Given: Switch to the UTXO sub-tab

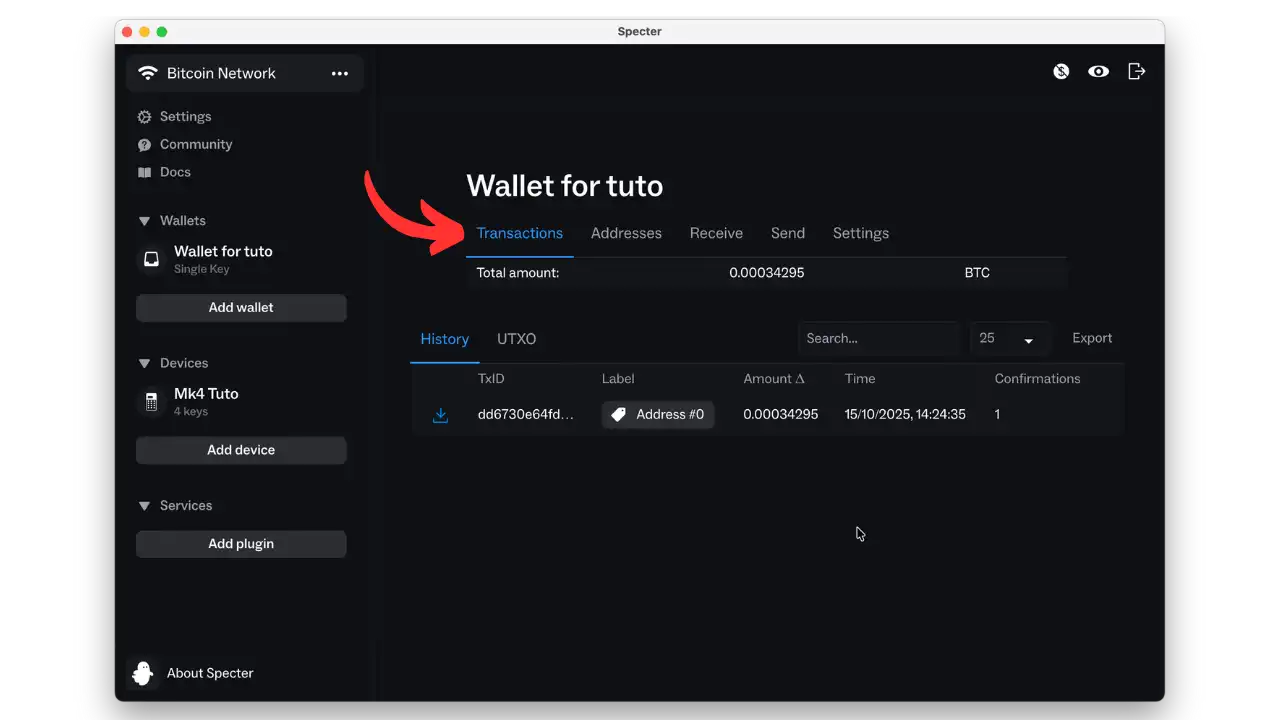Looking at the screenshot, I should point(517,339).
